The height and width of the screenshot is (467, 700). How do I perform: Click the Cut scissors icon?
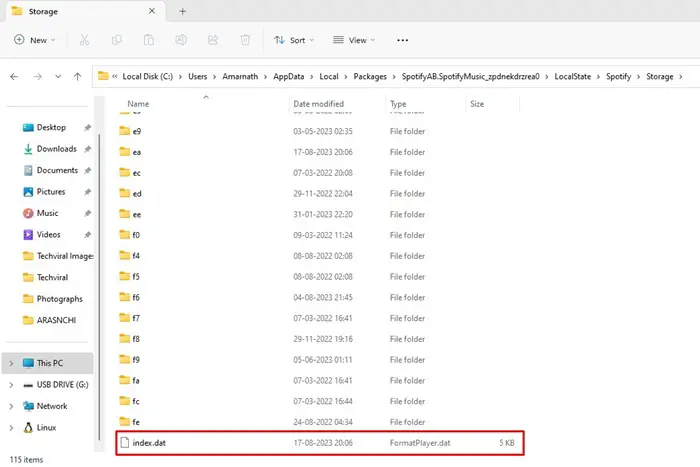[84, 40]
